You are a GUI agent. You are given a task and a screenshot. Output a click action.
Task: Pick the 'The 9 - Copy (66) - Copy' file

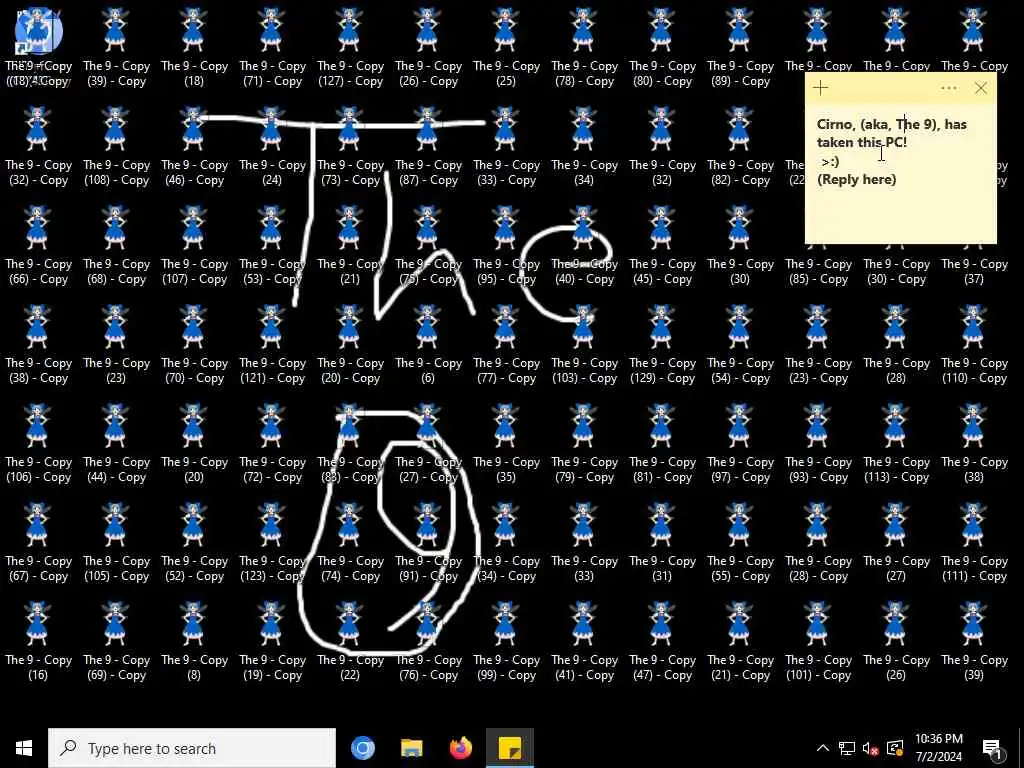pos(38,247)
